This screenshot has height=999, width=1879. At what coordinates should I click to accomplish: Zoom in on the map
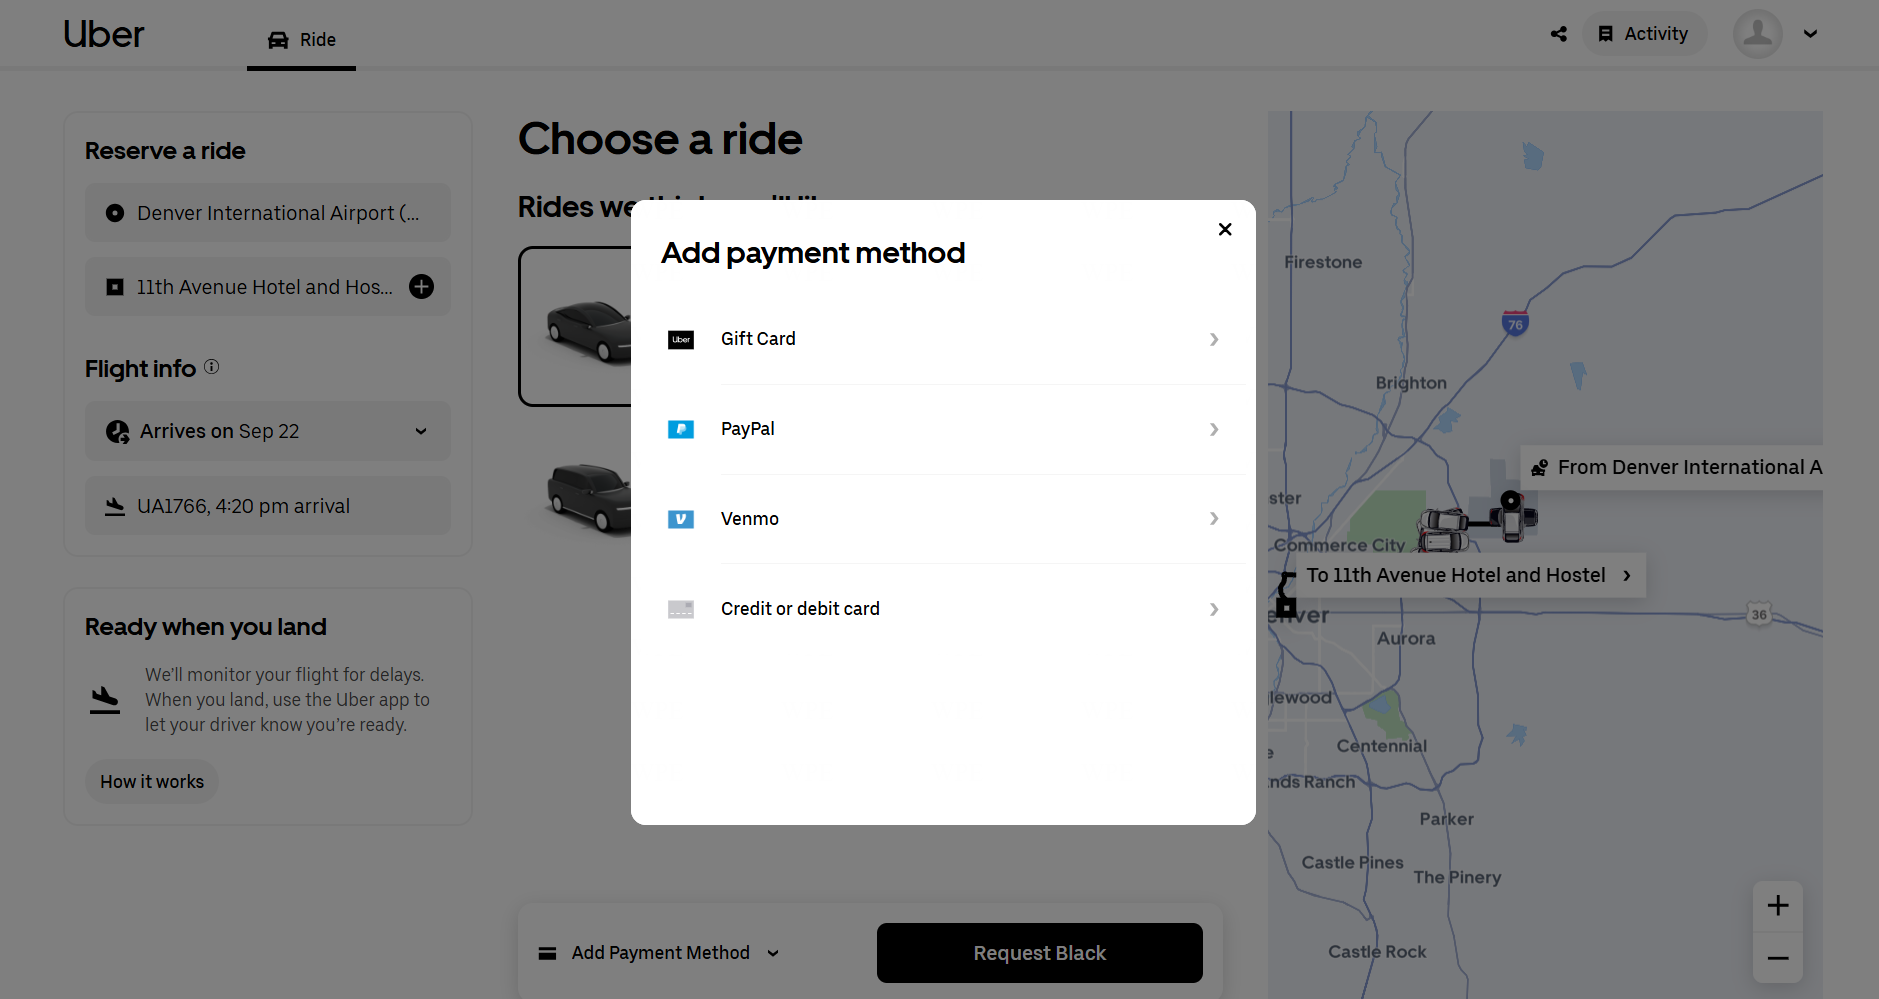coord(1778,906)
